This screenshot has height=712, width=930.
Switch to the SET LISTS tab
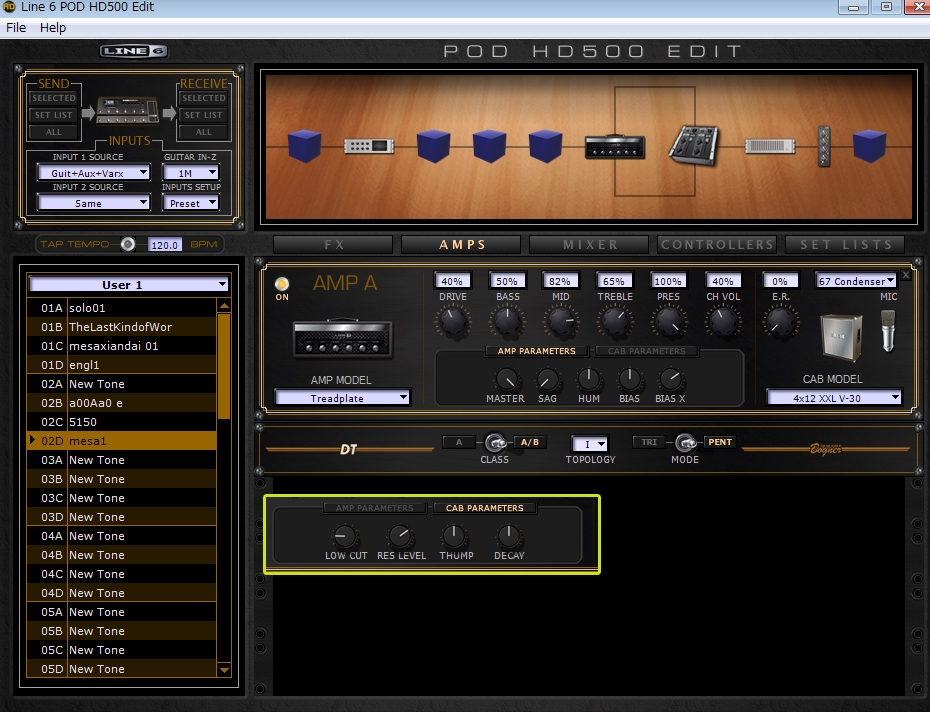click(x=845, y=244)
